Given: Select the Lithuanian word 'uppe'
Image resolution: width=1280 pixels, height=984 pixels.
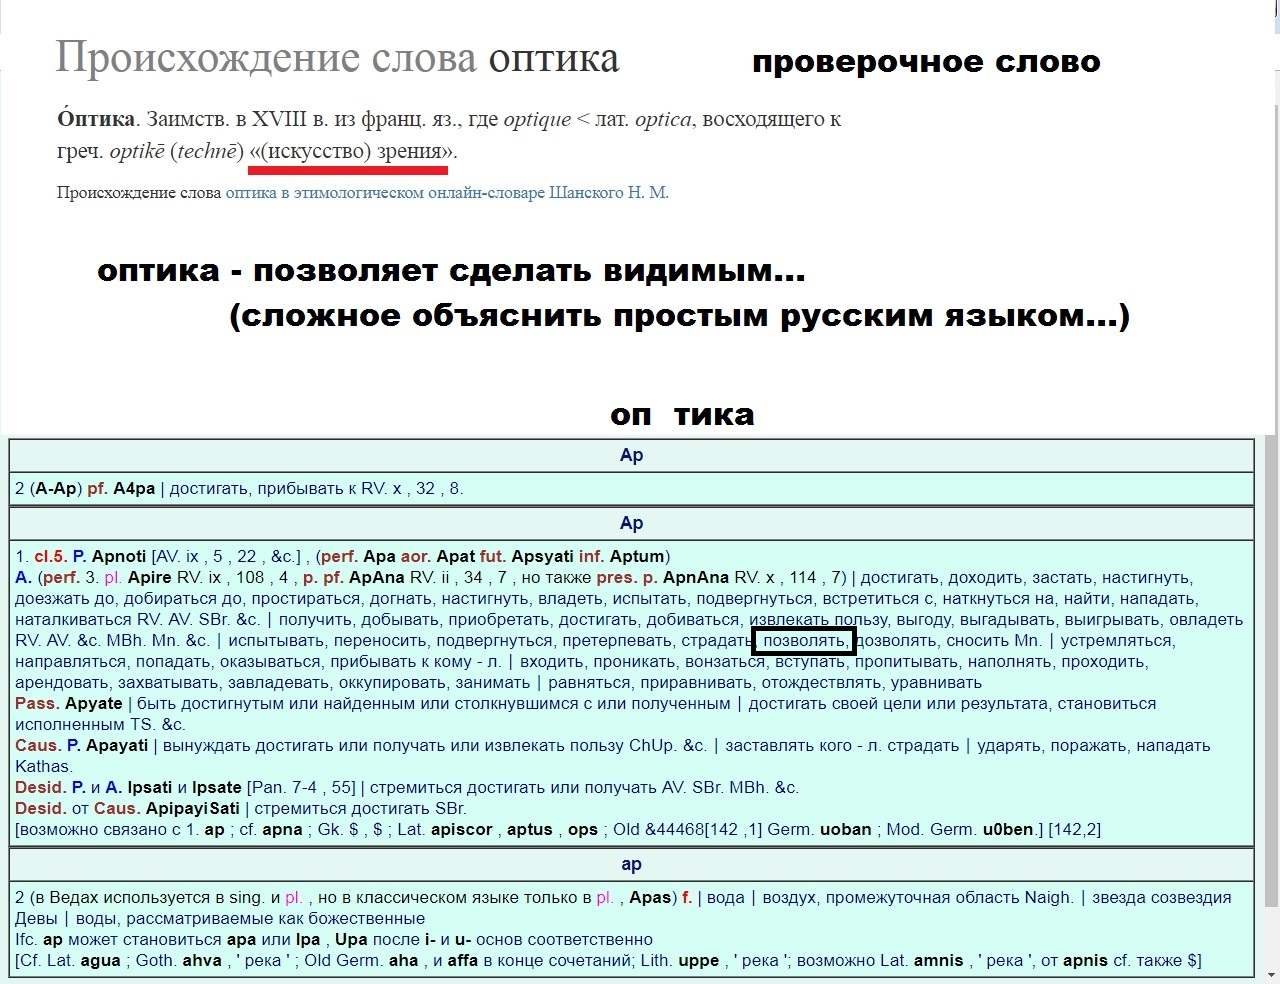Looking at the screenshot, I should (x=698, y=961).
